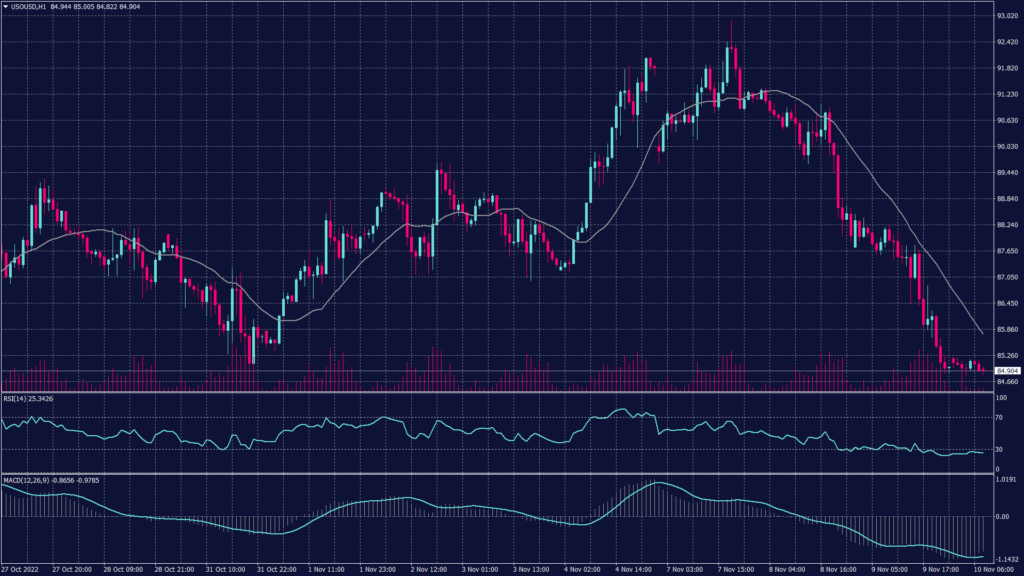The width and height of the screenshot is (1024, 576).
Task: Click the USOUSD,H1 symbol label
Action: click(29, 6)
